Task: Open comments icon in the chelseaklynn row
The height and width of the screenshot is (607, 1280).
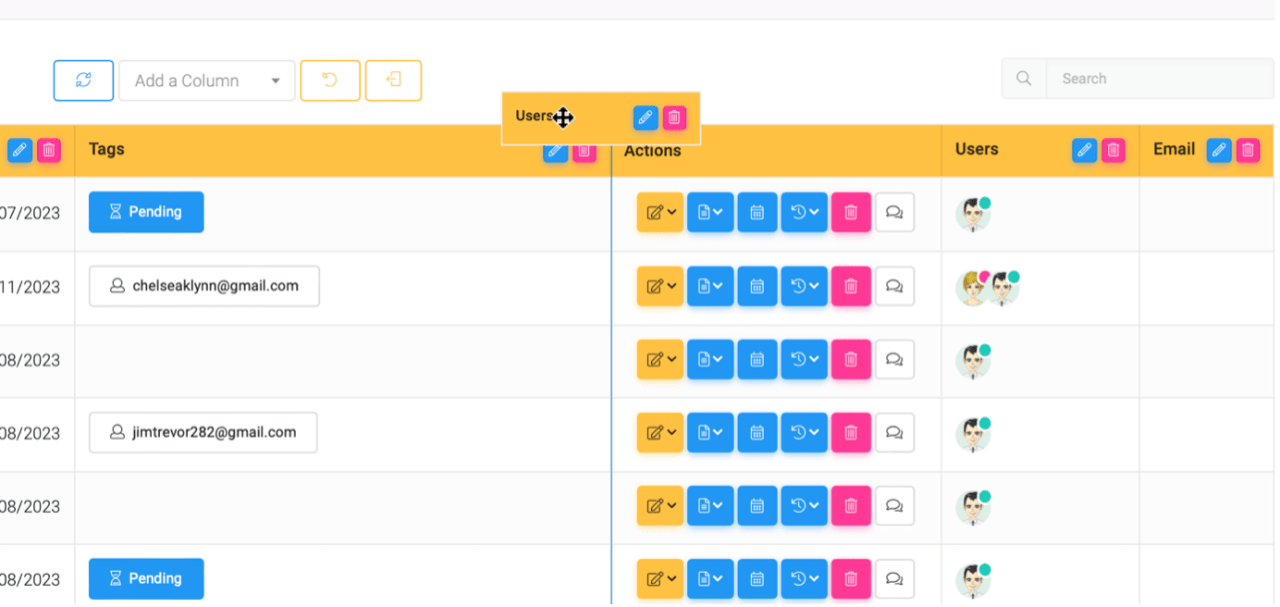Action: (x=895, y=286)
